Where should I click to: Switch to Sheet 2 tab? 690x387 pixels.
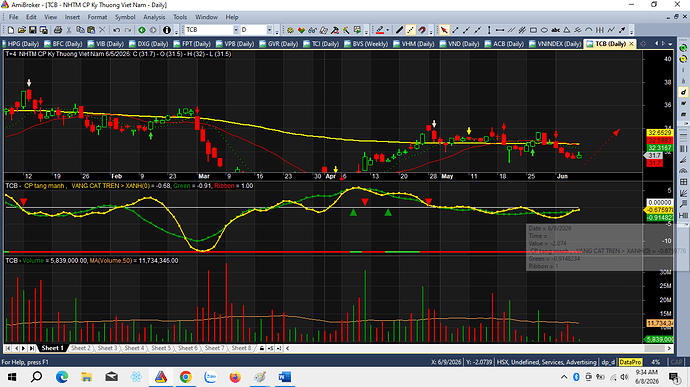81,348
